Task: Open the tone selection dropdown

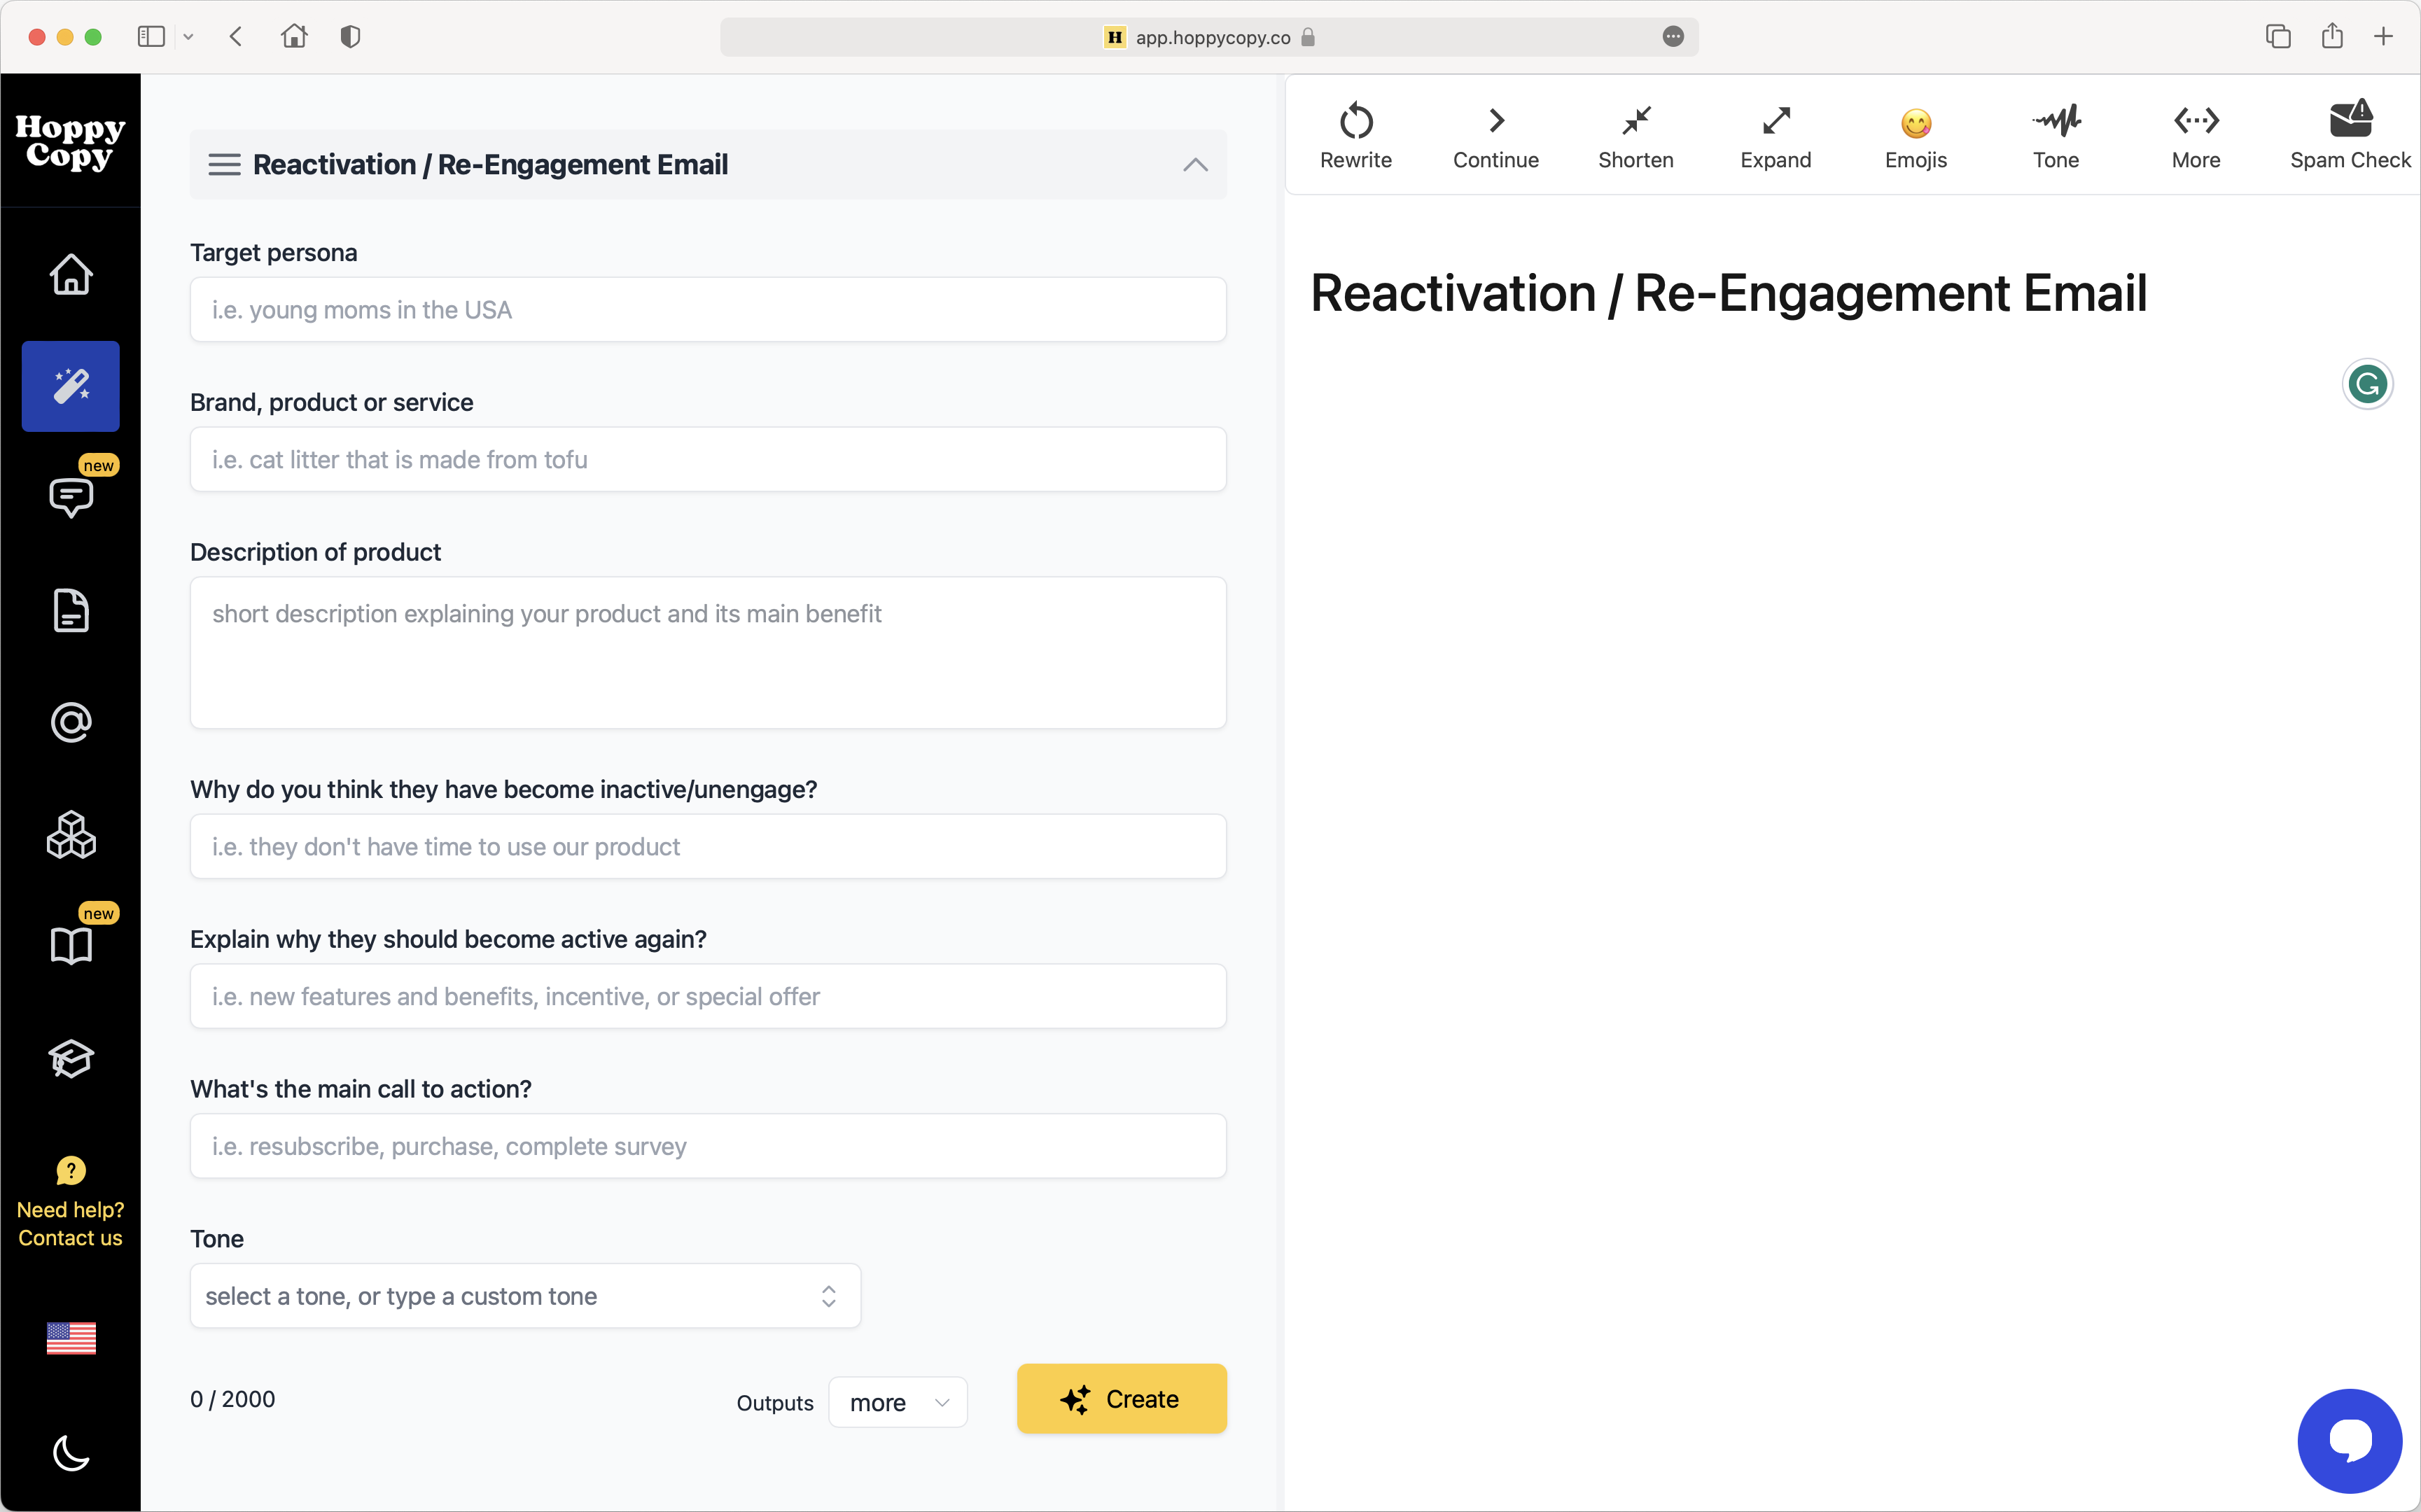Action: pyautogui.click(x=524, y=1295)
